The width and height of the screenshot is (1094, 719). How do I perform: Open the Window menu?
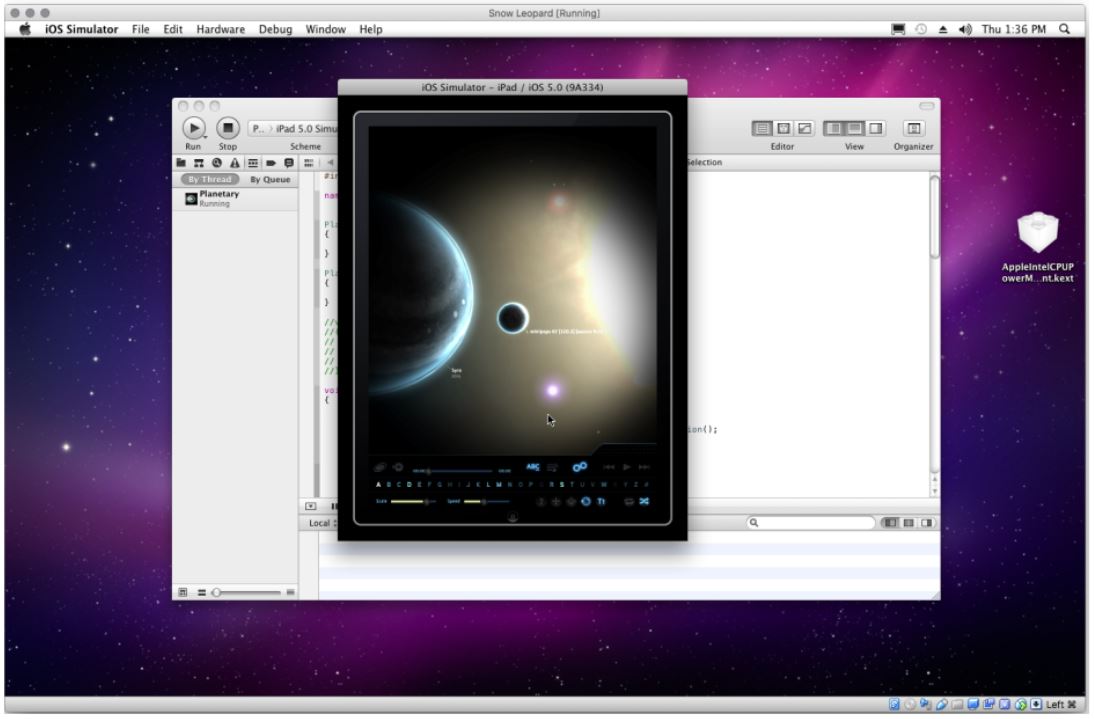click(325, 29)
